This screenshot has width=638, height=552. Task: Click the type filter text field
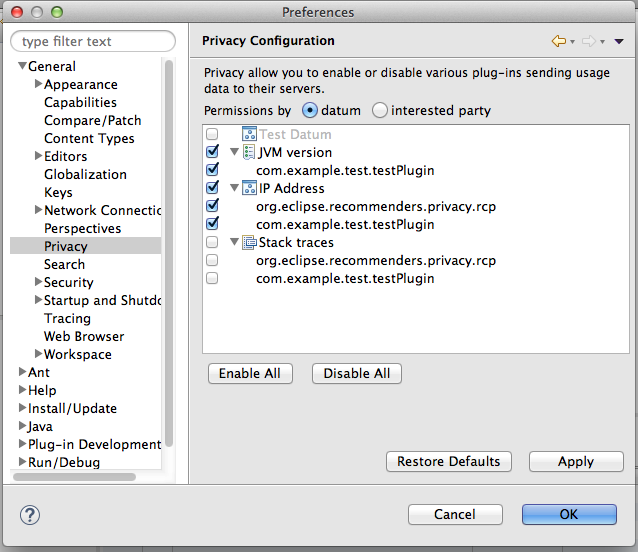coord(93,41)
